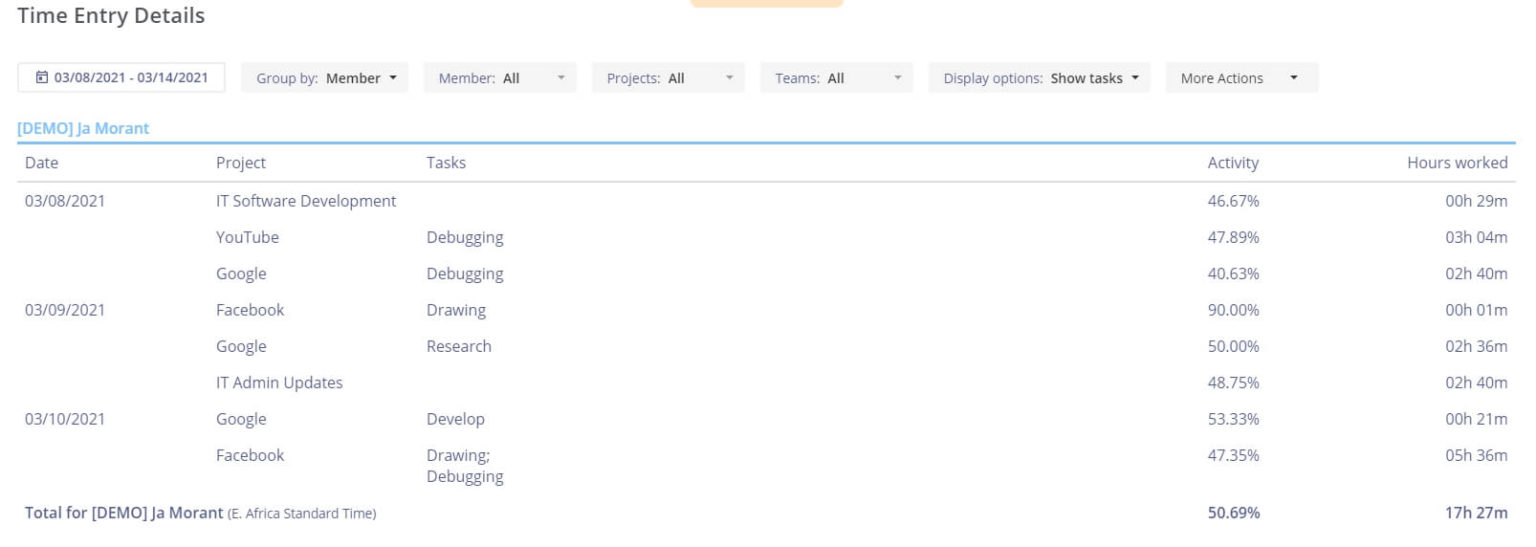
Task: Select the 03/10/2021 date cell
Action: (x=65, y=419)
